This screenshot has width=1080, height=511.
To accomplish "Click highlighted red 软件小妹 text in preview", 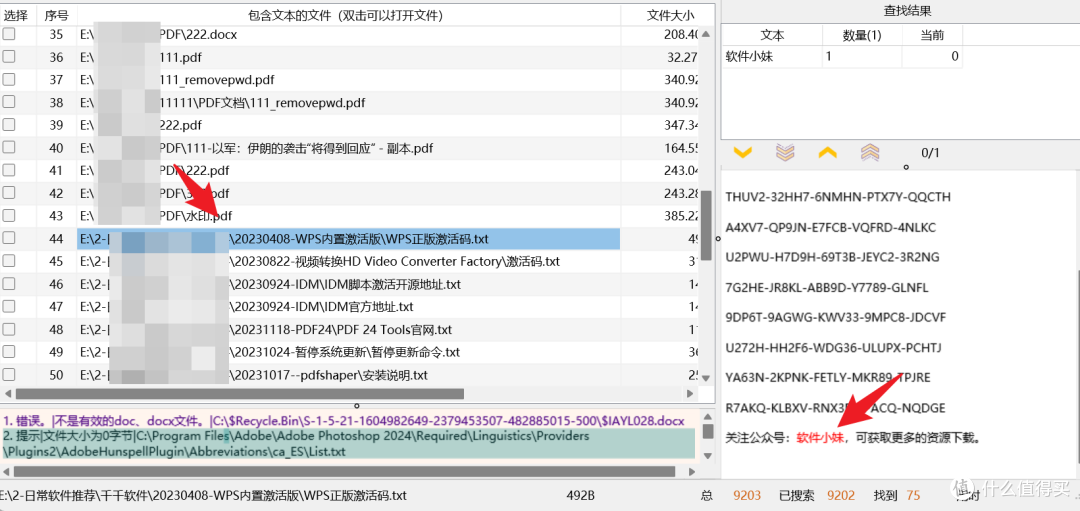I will coord(820,437).
